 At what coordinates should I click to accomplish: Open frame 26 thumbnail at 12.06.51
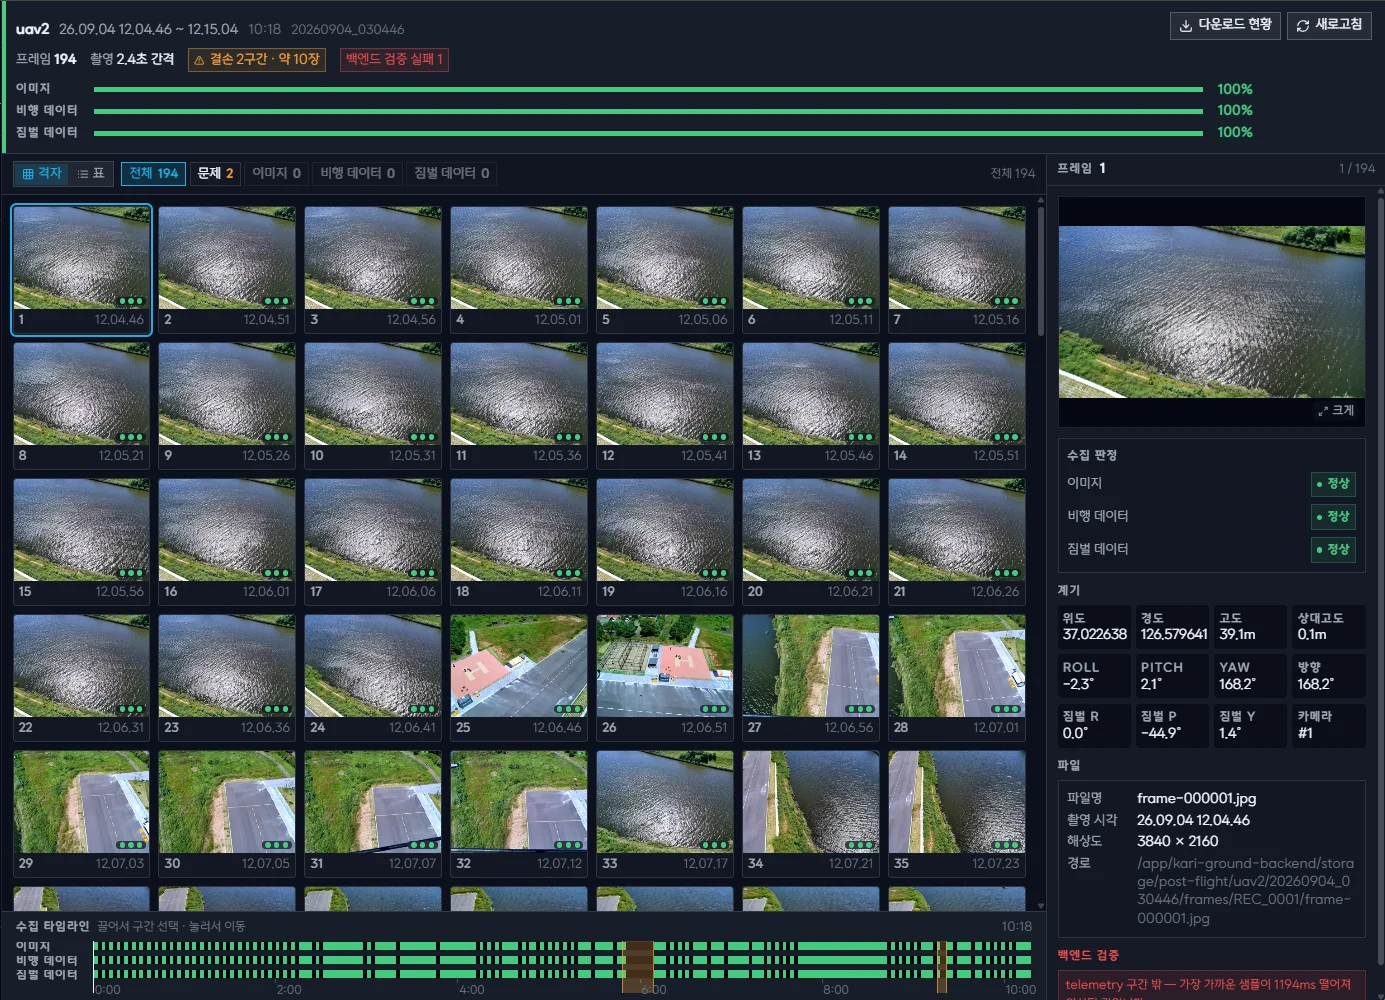665,678
